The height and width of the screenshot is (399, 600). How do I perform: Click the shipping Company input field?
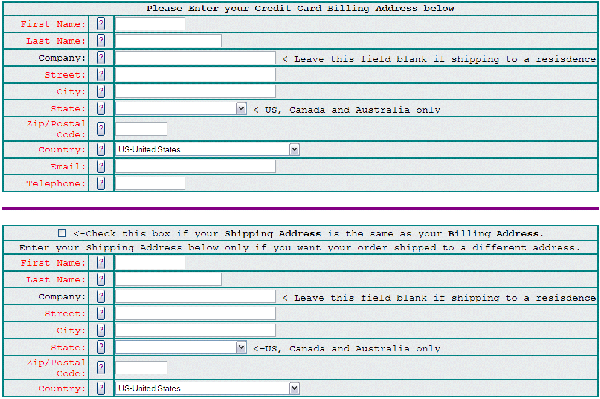[195, 296]
